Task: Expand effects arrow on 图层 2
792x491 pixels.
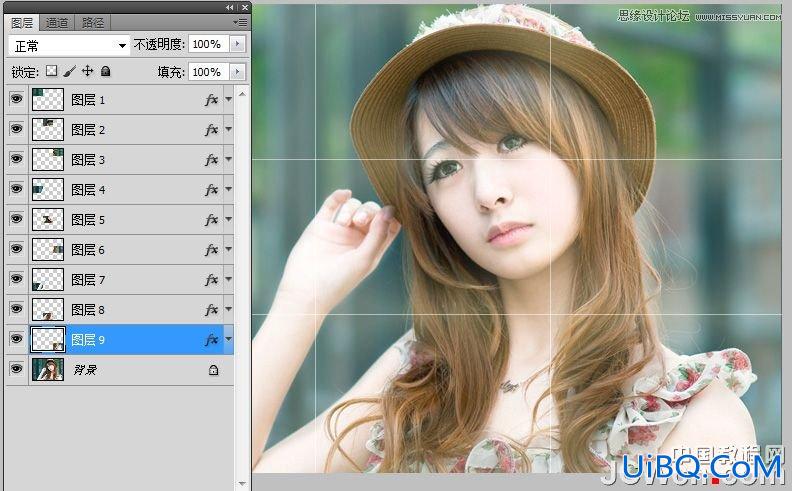Action: click(228, 129)
